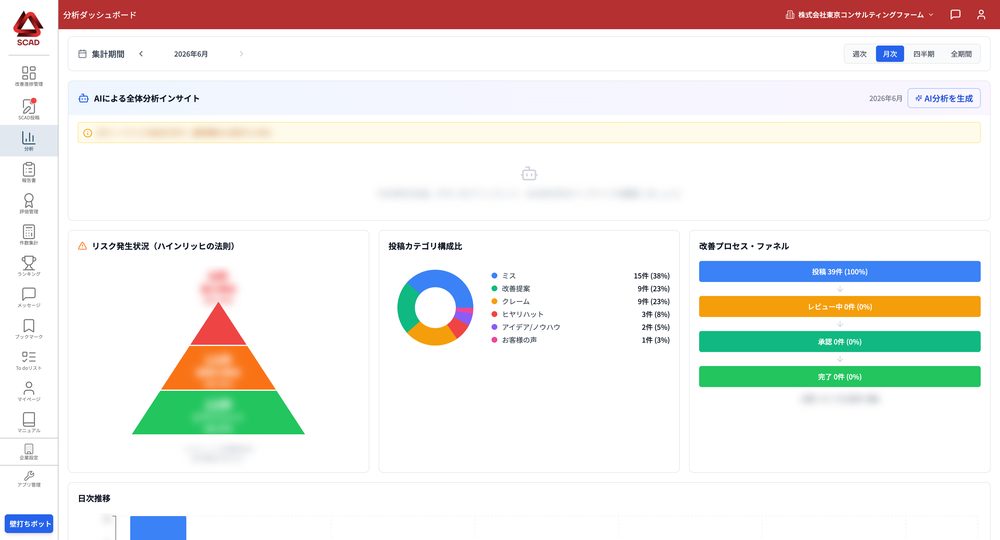Image resolution: width=1000 pixels, height=540 pixels.
Task: Click the pink お客様の声 legend dot
Action: click(x=494, y=340)
